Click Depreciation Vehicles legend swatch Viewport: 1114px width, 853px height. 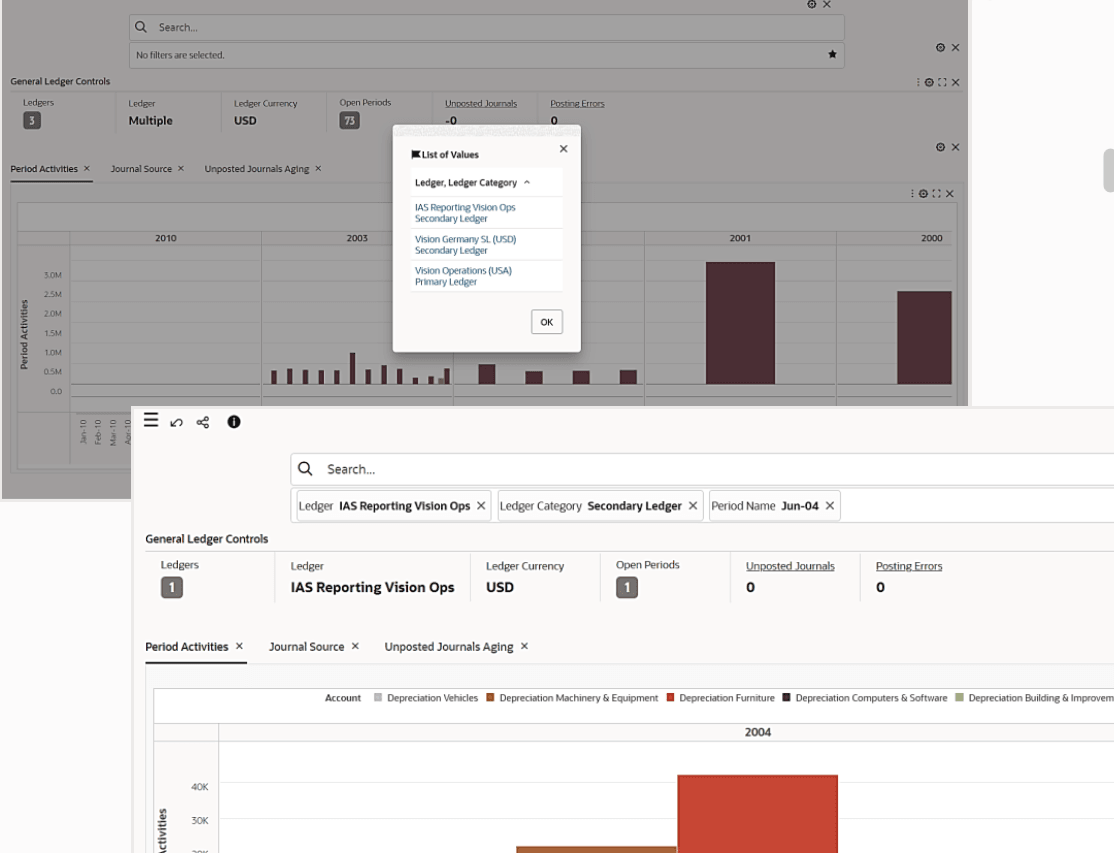coord(378,697)
